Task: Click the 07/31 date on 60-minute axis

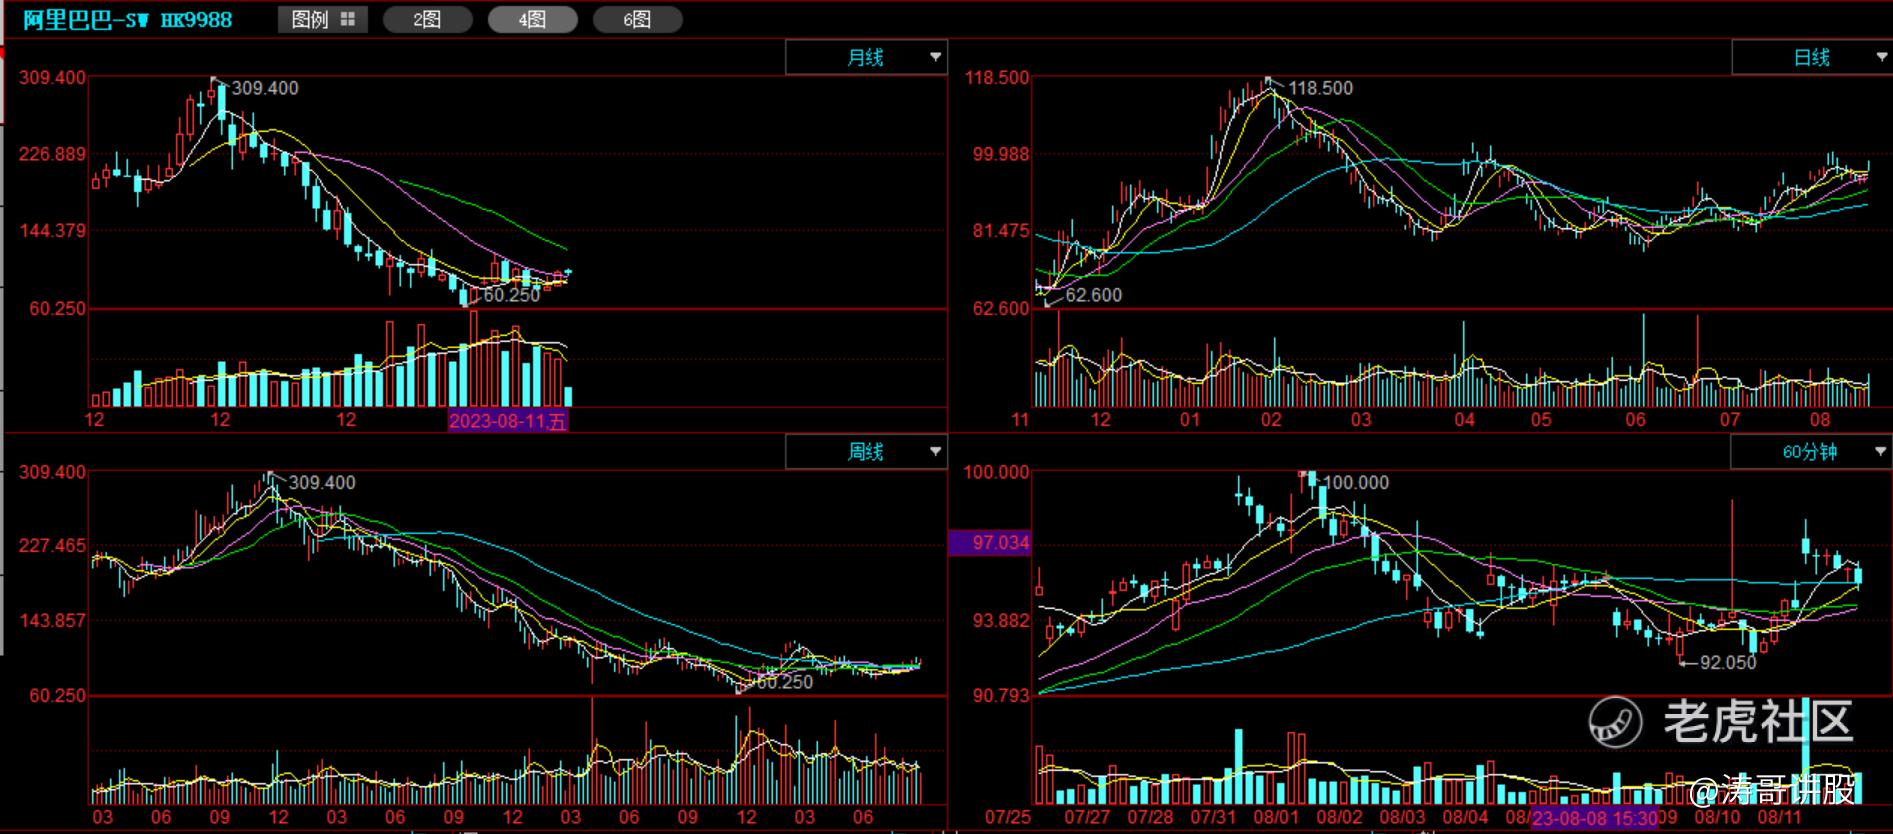Action: point(1213,817)
